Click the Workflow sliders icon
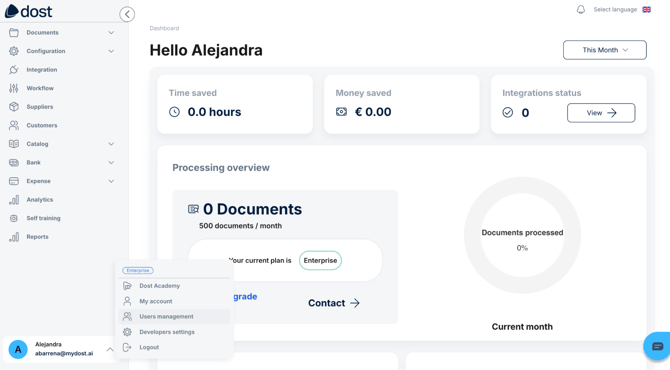This screenshot has height=370, width=670. click(14, 88)
